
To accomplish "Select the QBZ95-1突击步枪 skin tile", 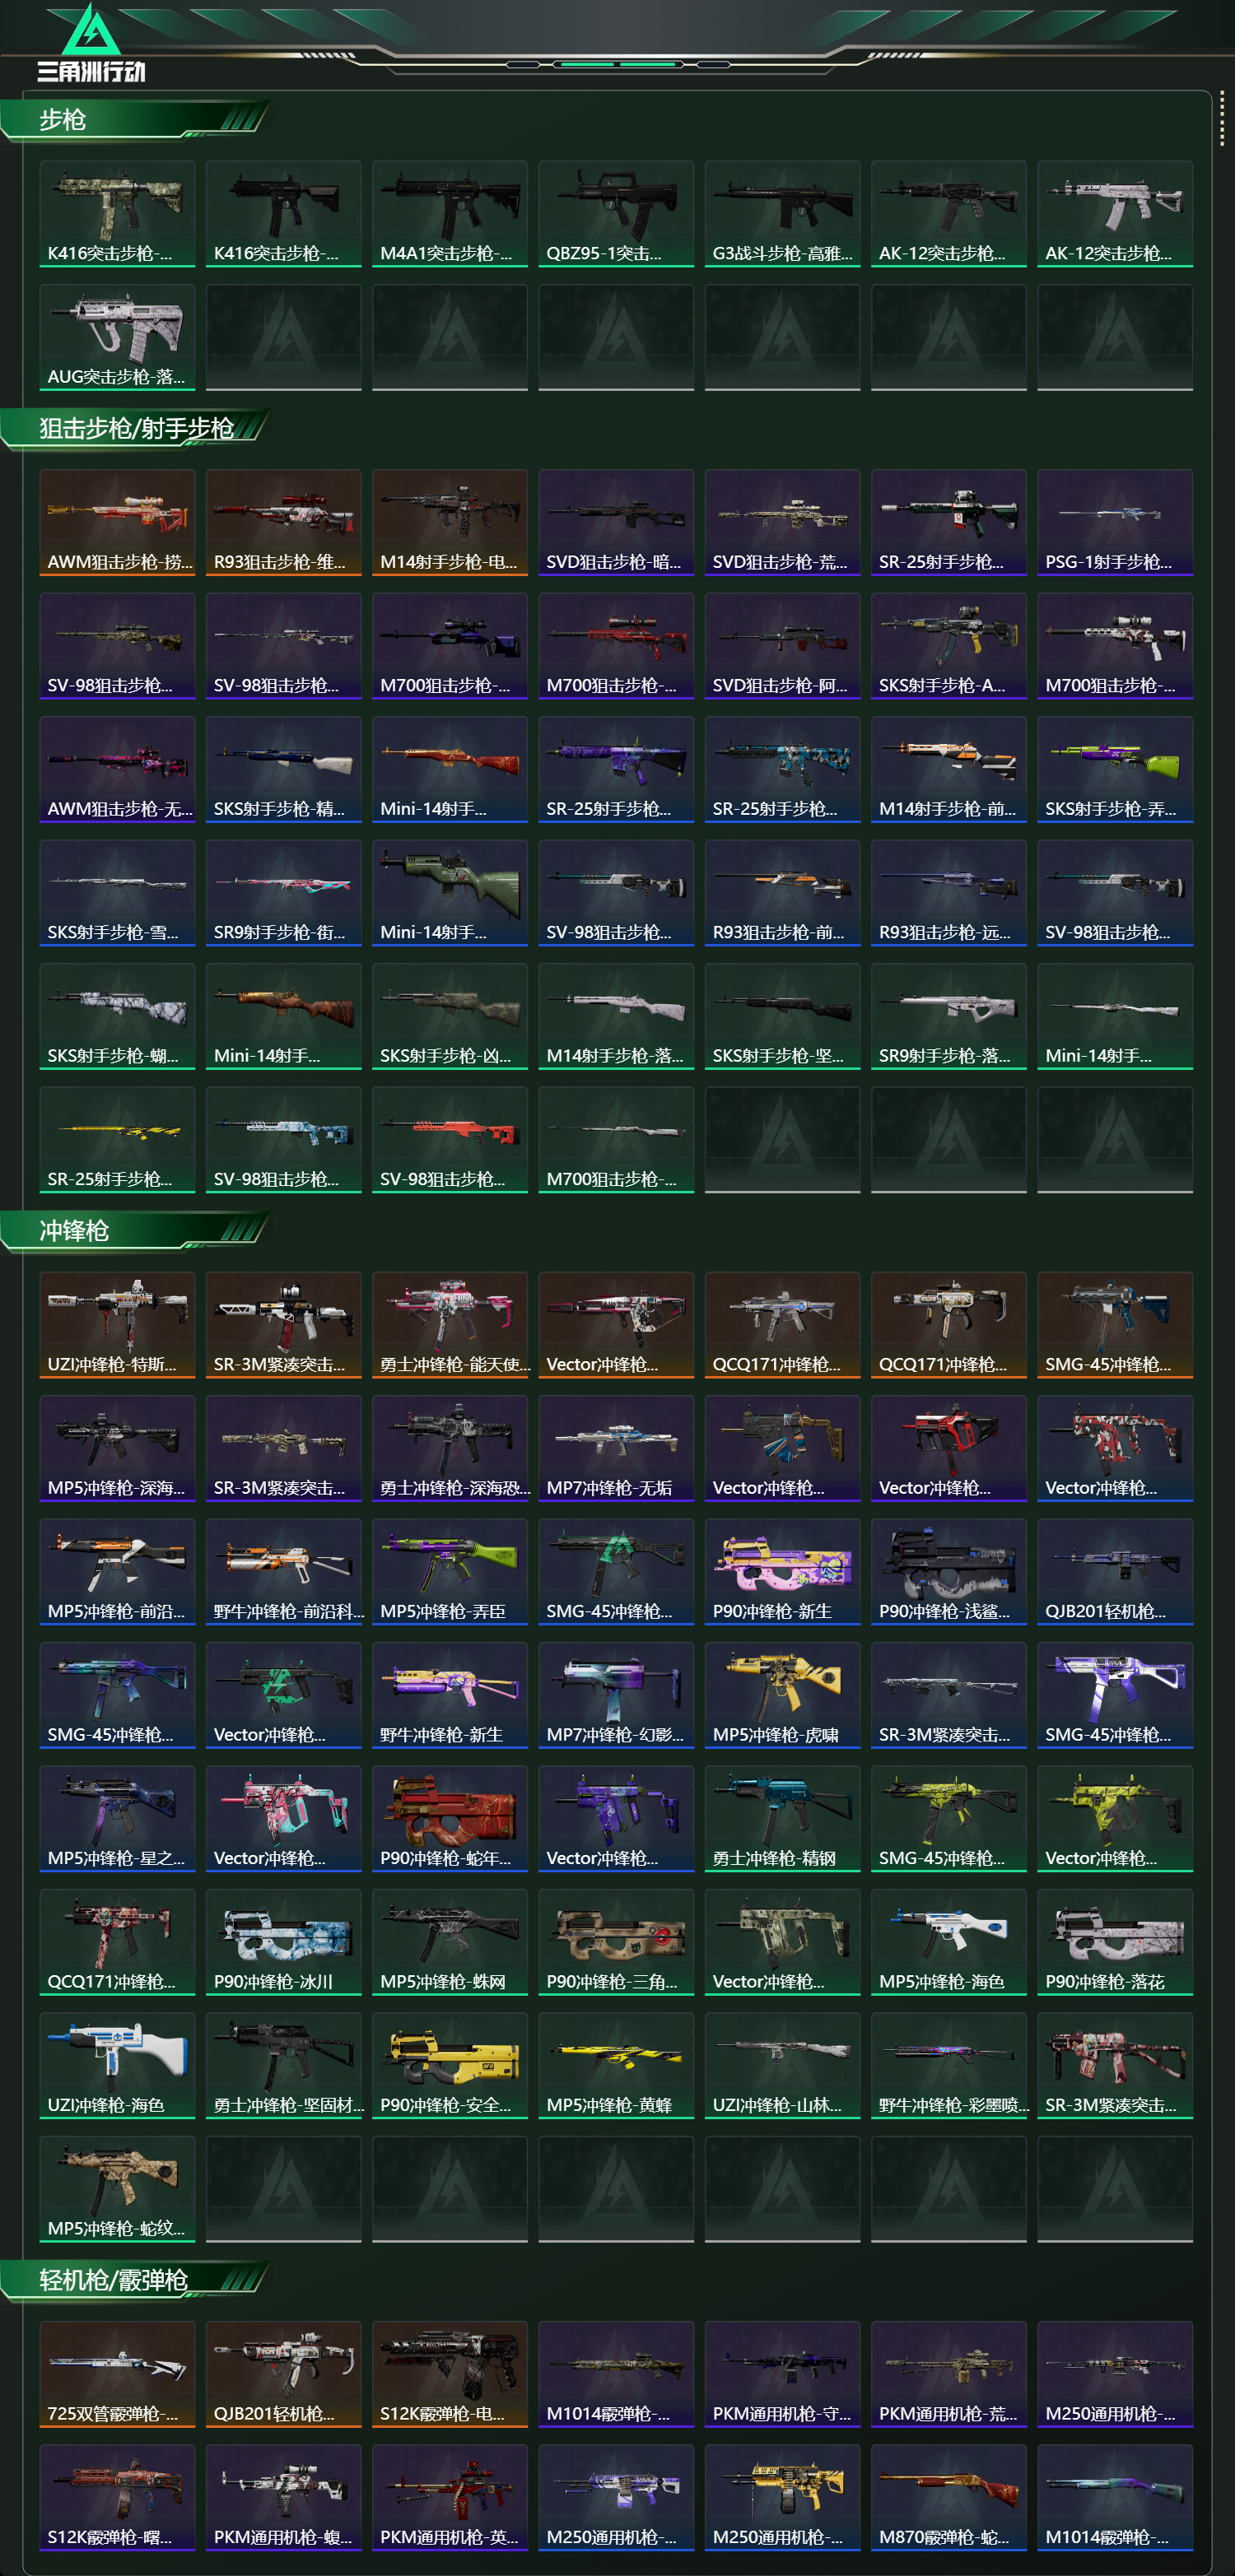I will point(616,214).
